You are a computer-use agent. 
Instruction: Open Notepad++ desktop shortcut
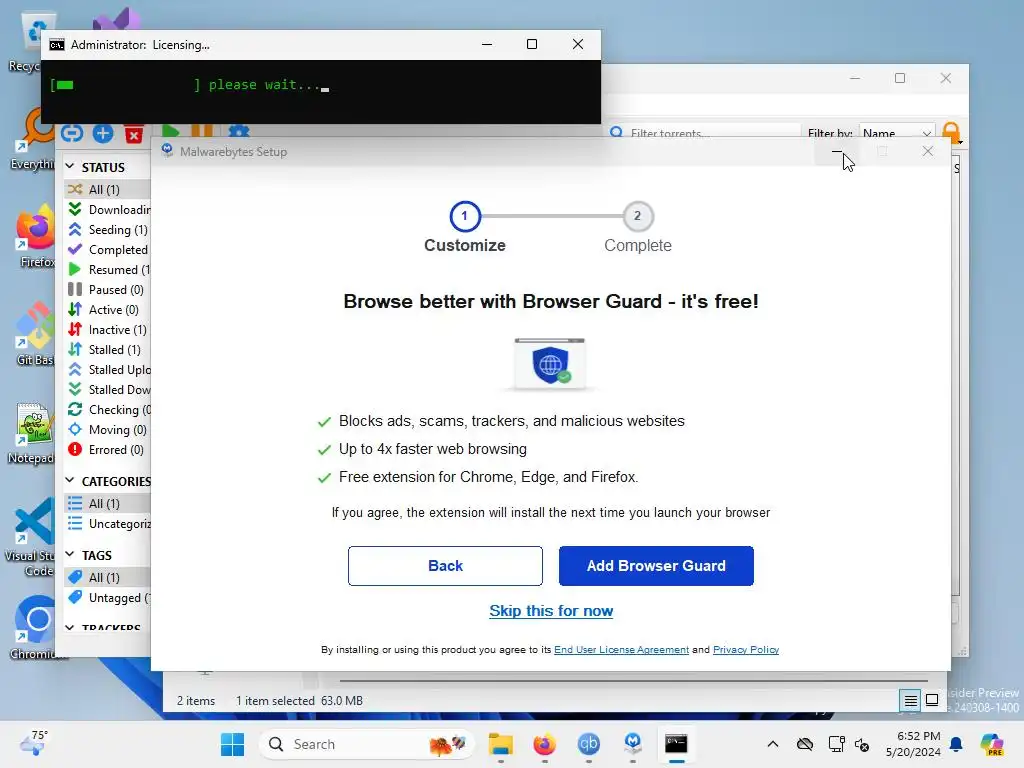(34, 433)
